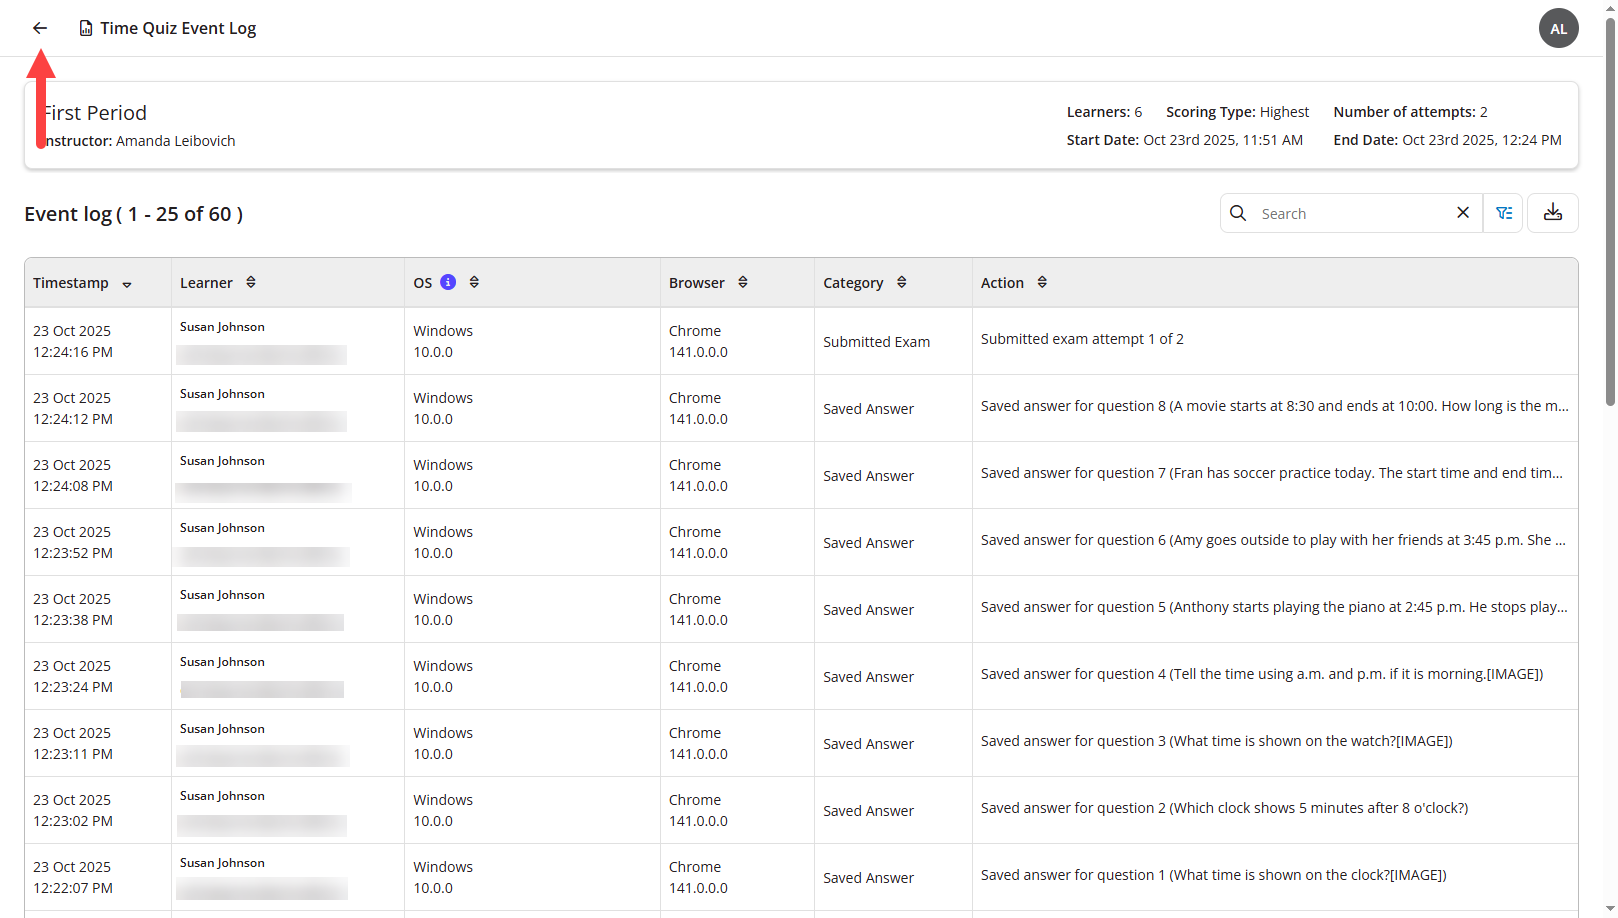Click the Time Quiz Event Log report icon
The width and height of the screenshot is (1618, 918).
click(85, 28)
